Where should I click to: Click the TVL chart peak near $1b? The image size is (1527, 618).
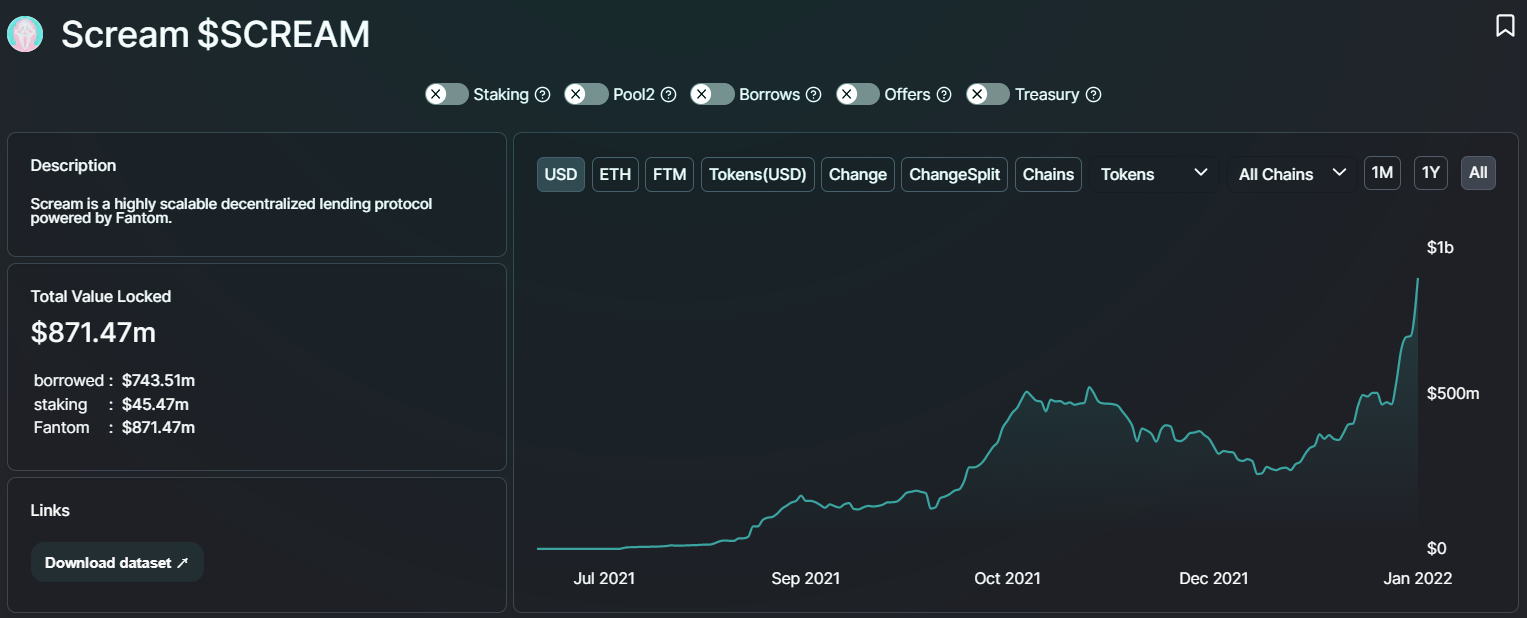point(1418,279)
